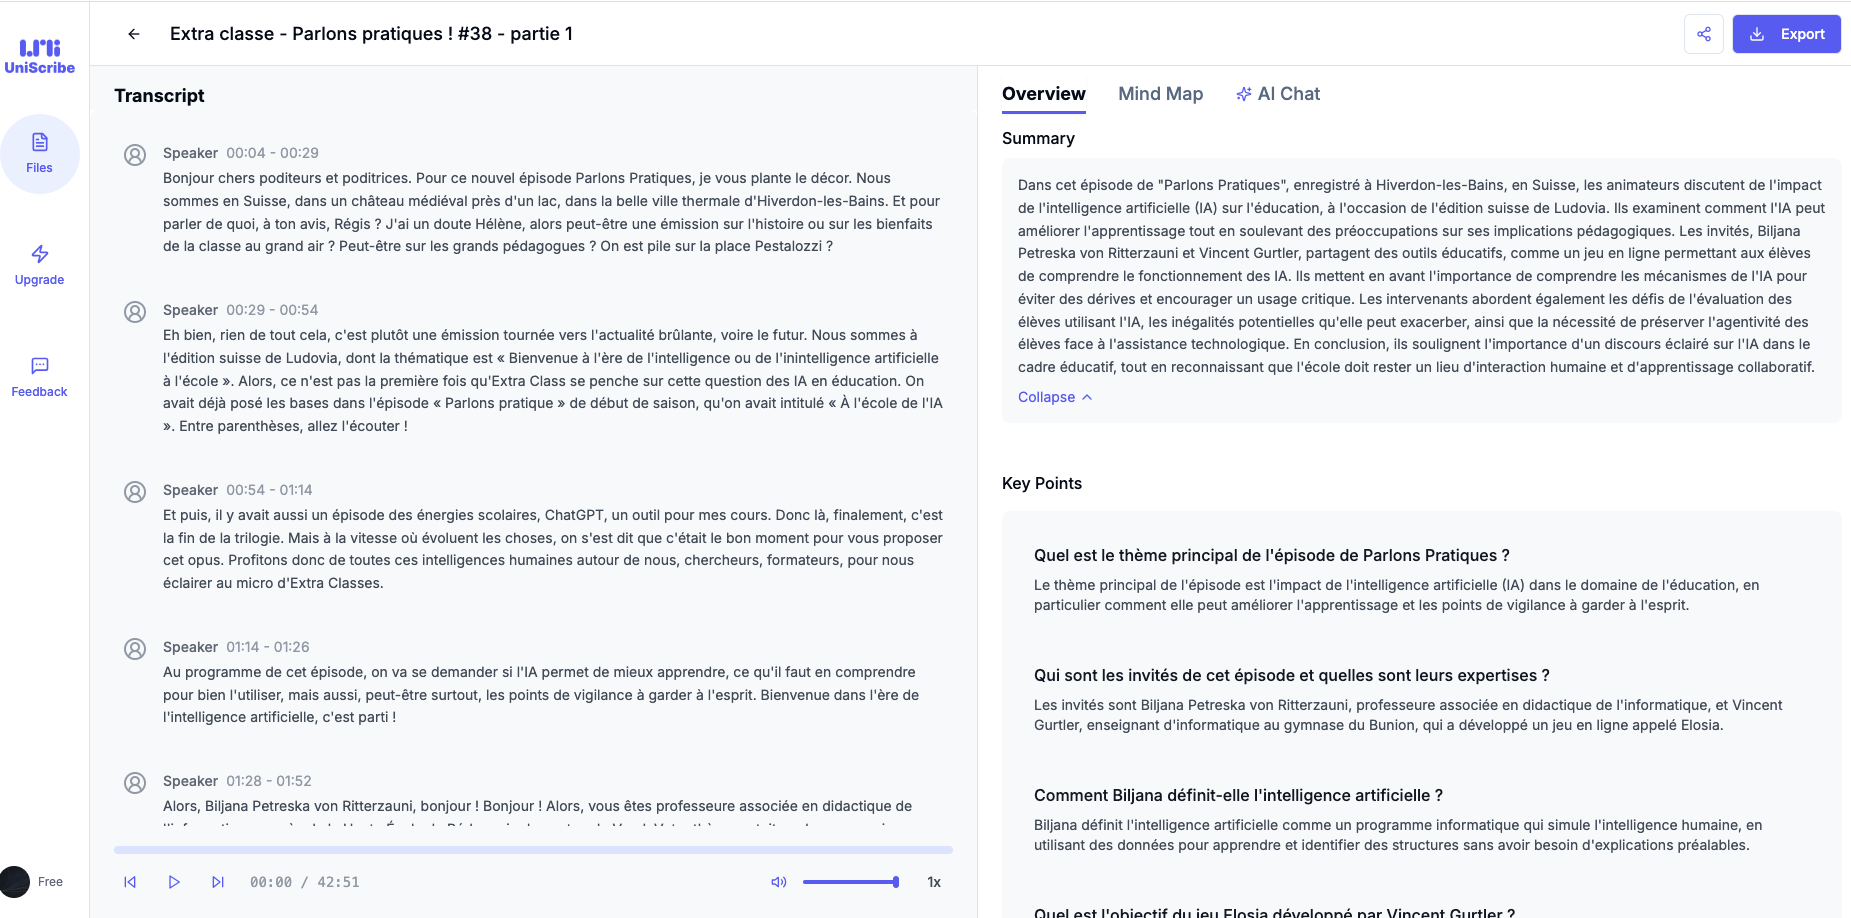Skip to next transcript segment

tap(218, 882)
